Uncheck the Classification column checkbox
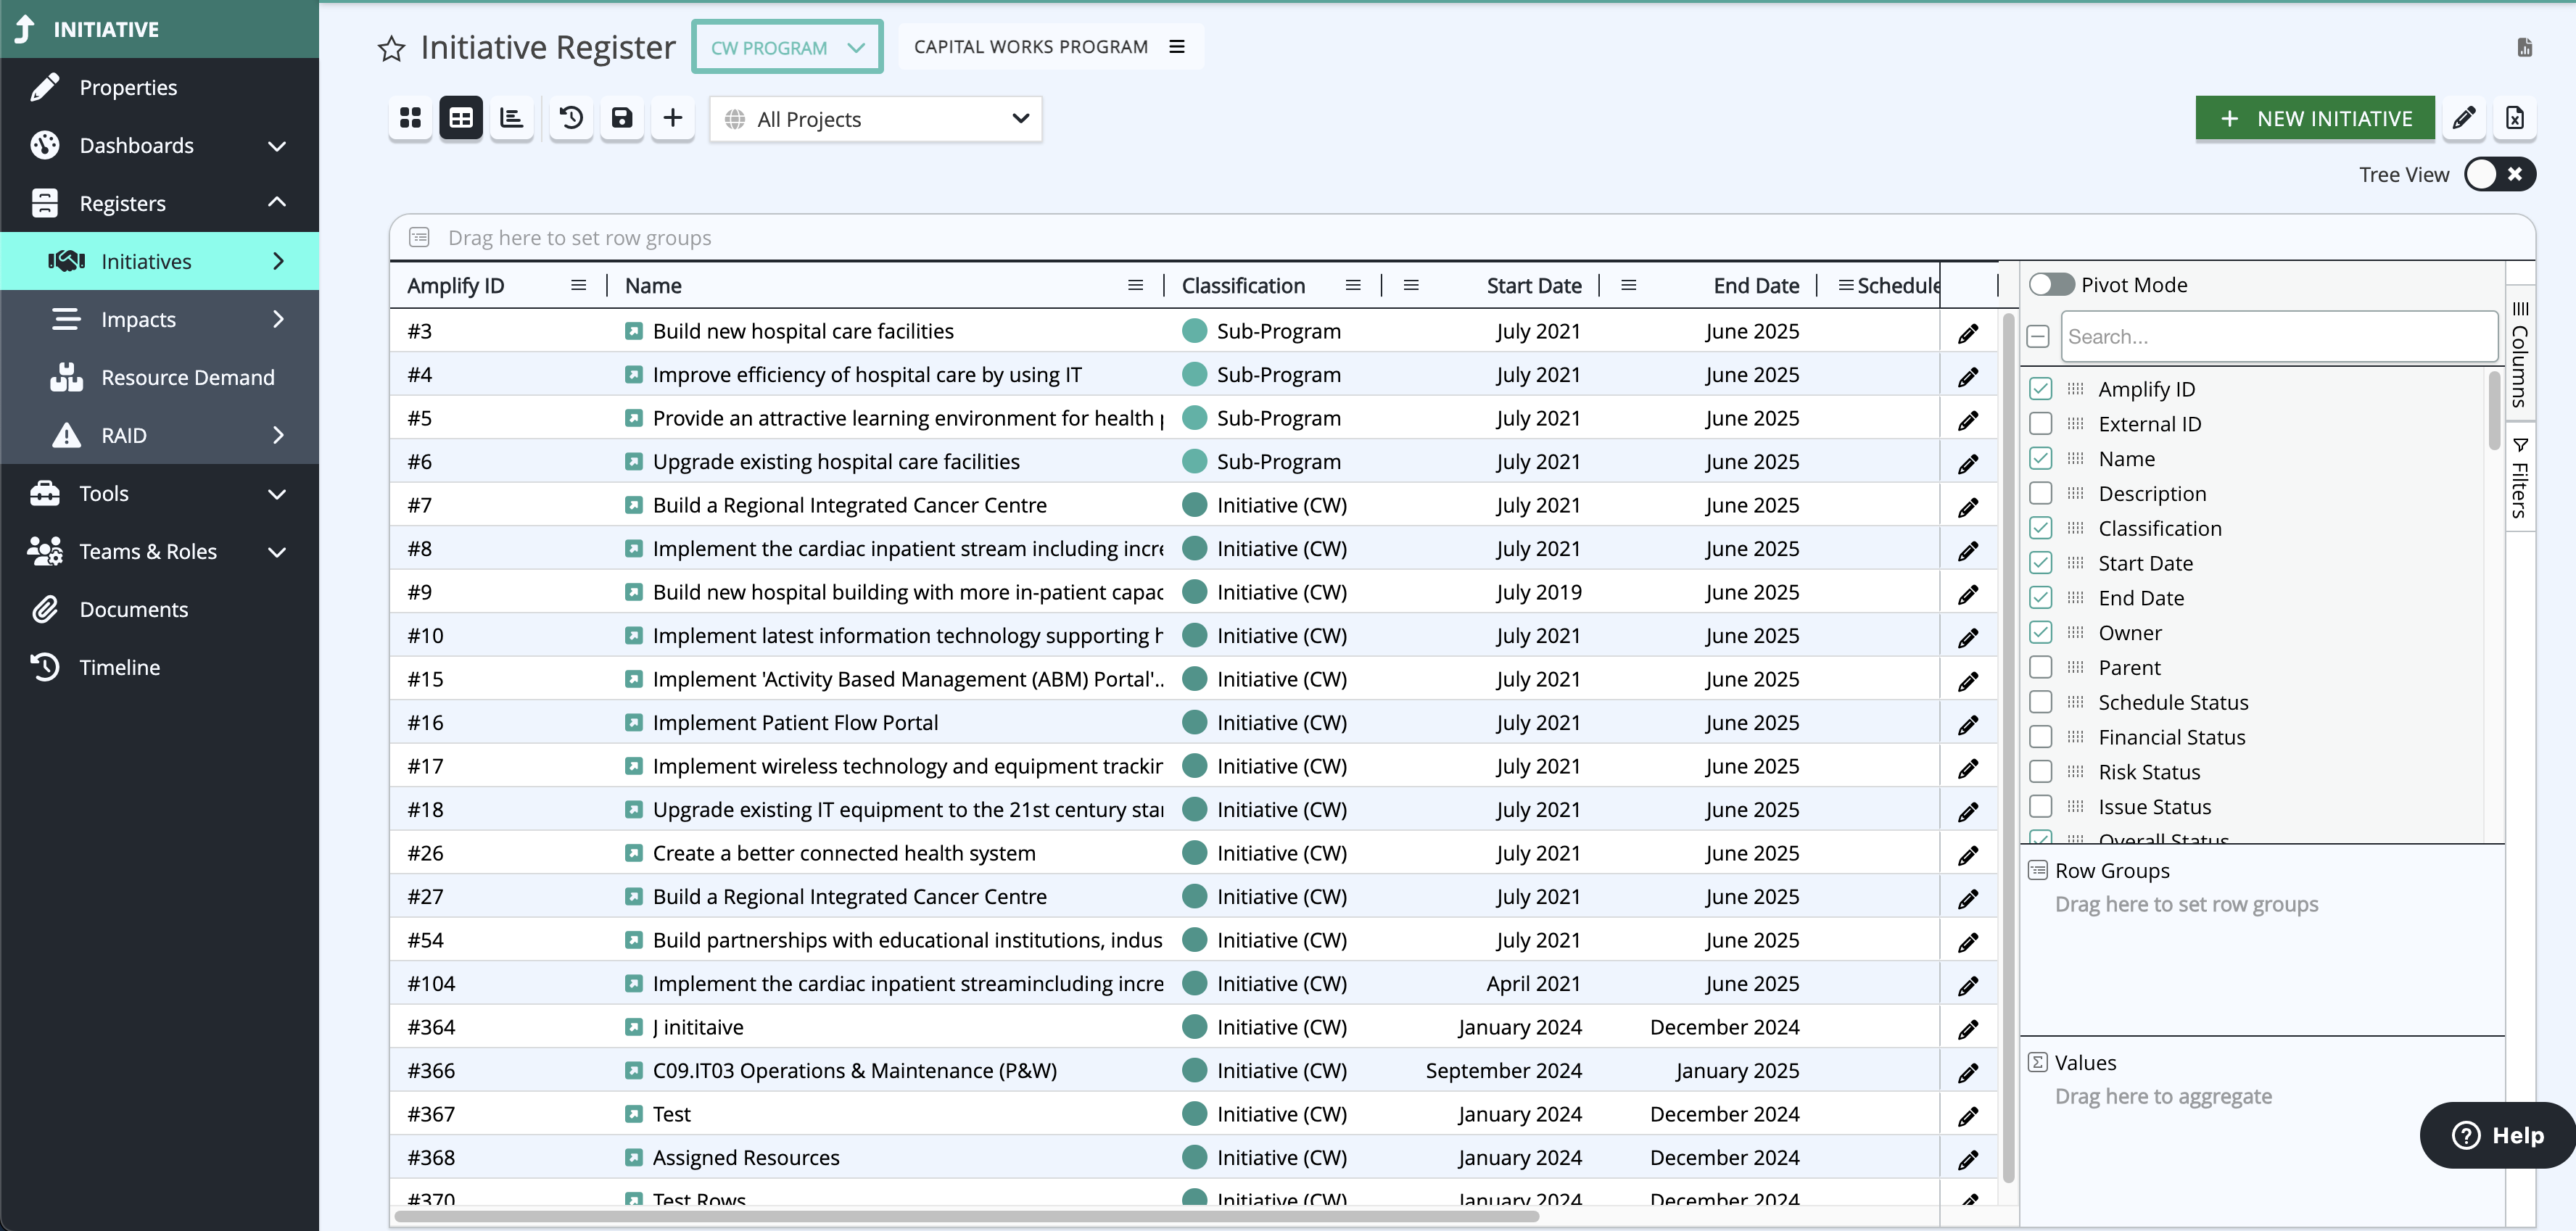 [2040, 528]
